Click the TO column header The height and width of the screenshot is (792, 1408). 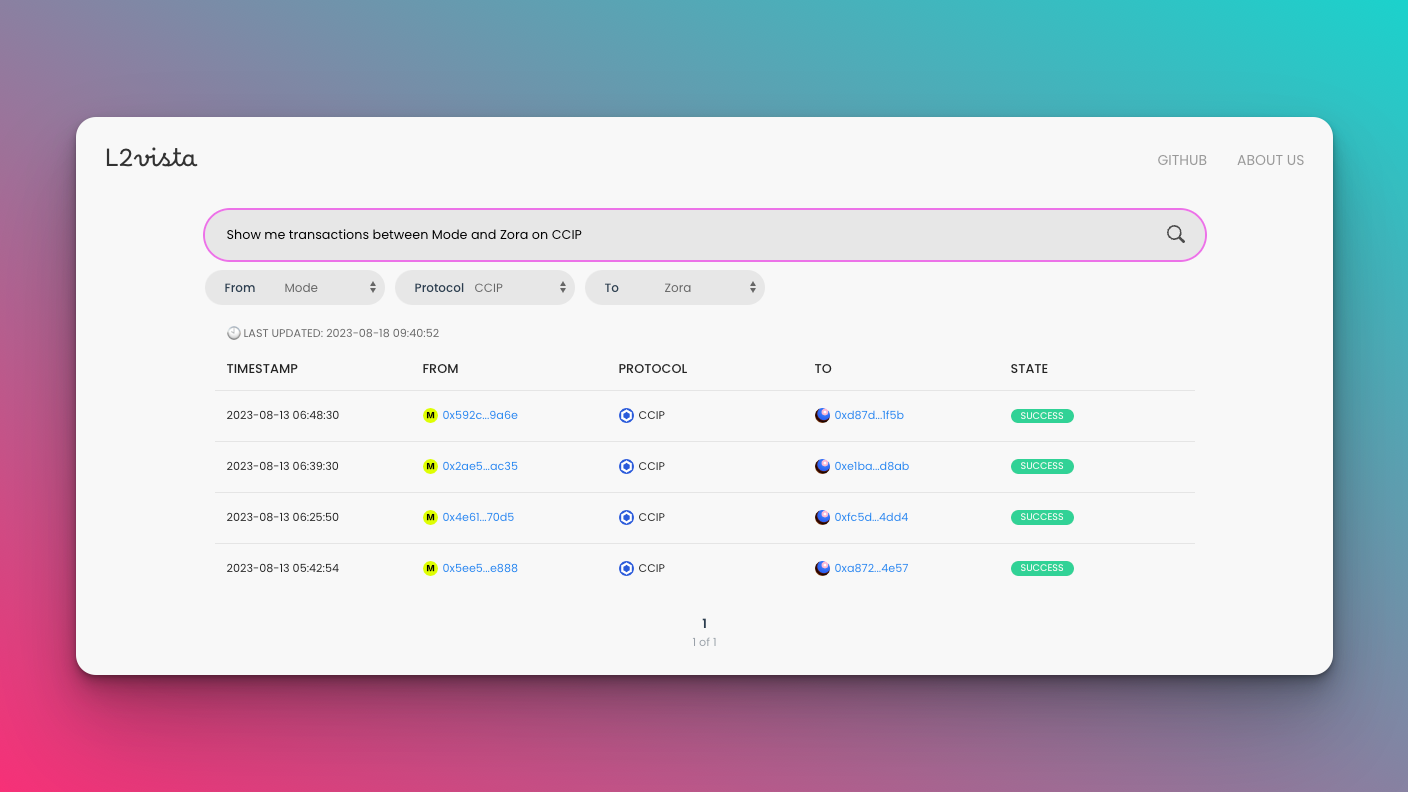pos(823,369)
